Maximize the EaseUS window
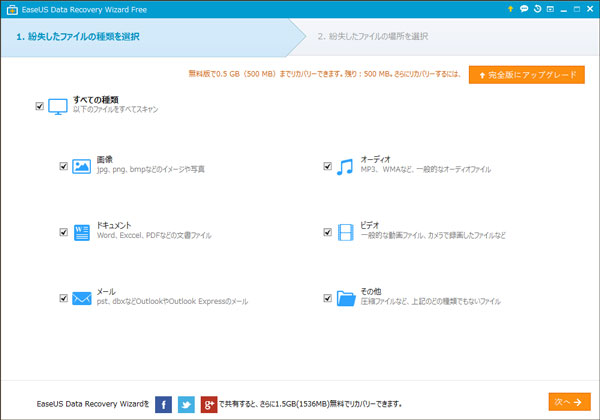600x420 pixels. [x=577, y=9]
